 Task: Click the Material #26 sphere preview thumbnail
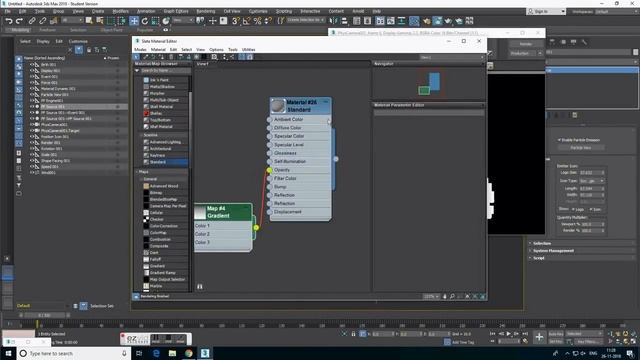(278, 106)
